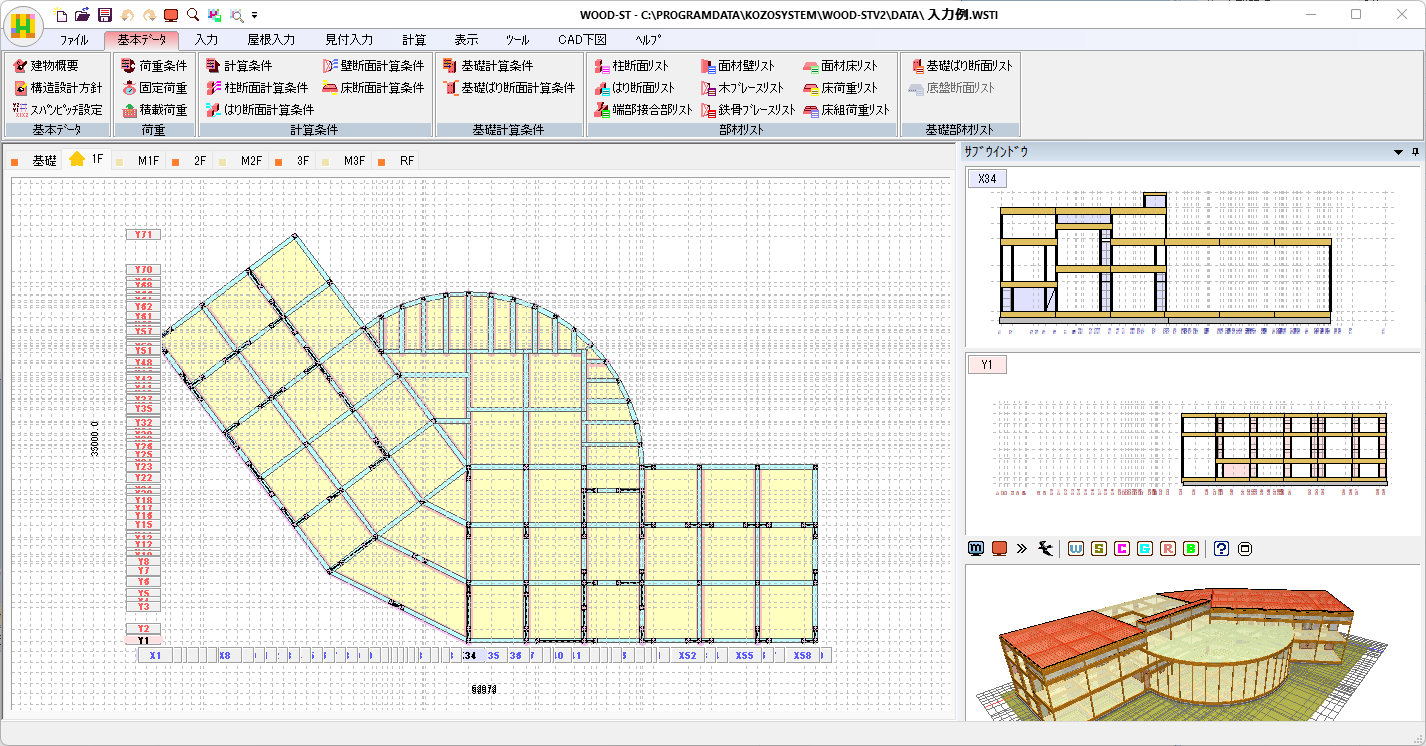Toggle the green B display button
This screenshot has height=746, width=1426.
1192,548
